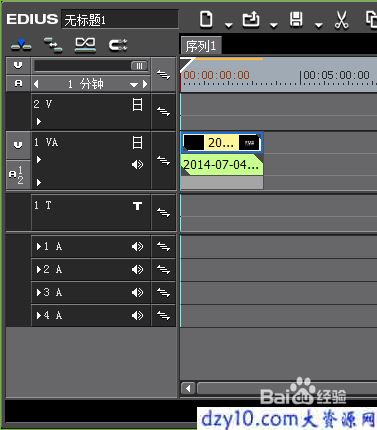The height and width of the screenshot is (430, 377).
Task: Expand the 3 A audio track
Action: click(39, 292)
